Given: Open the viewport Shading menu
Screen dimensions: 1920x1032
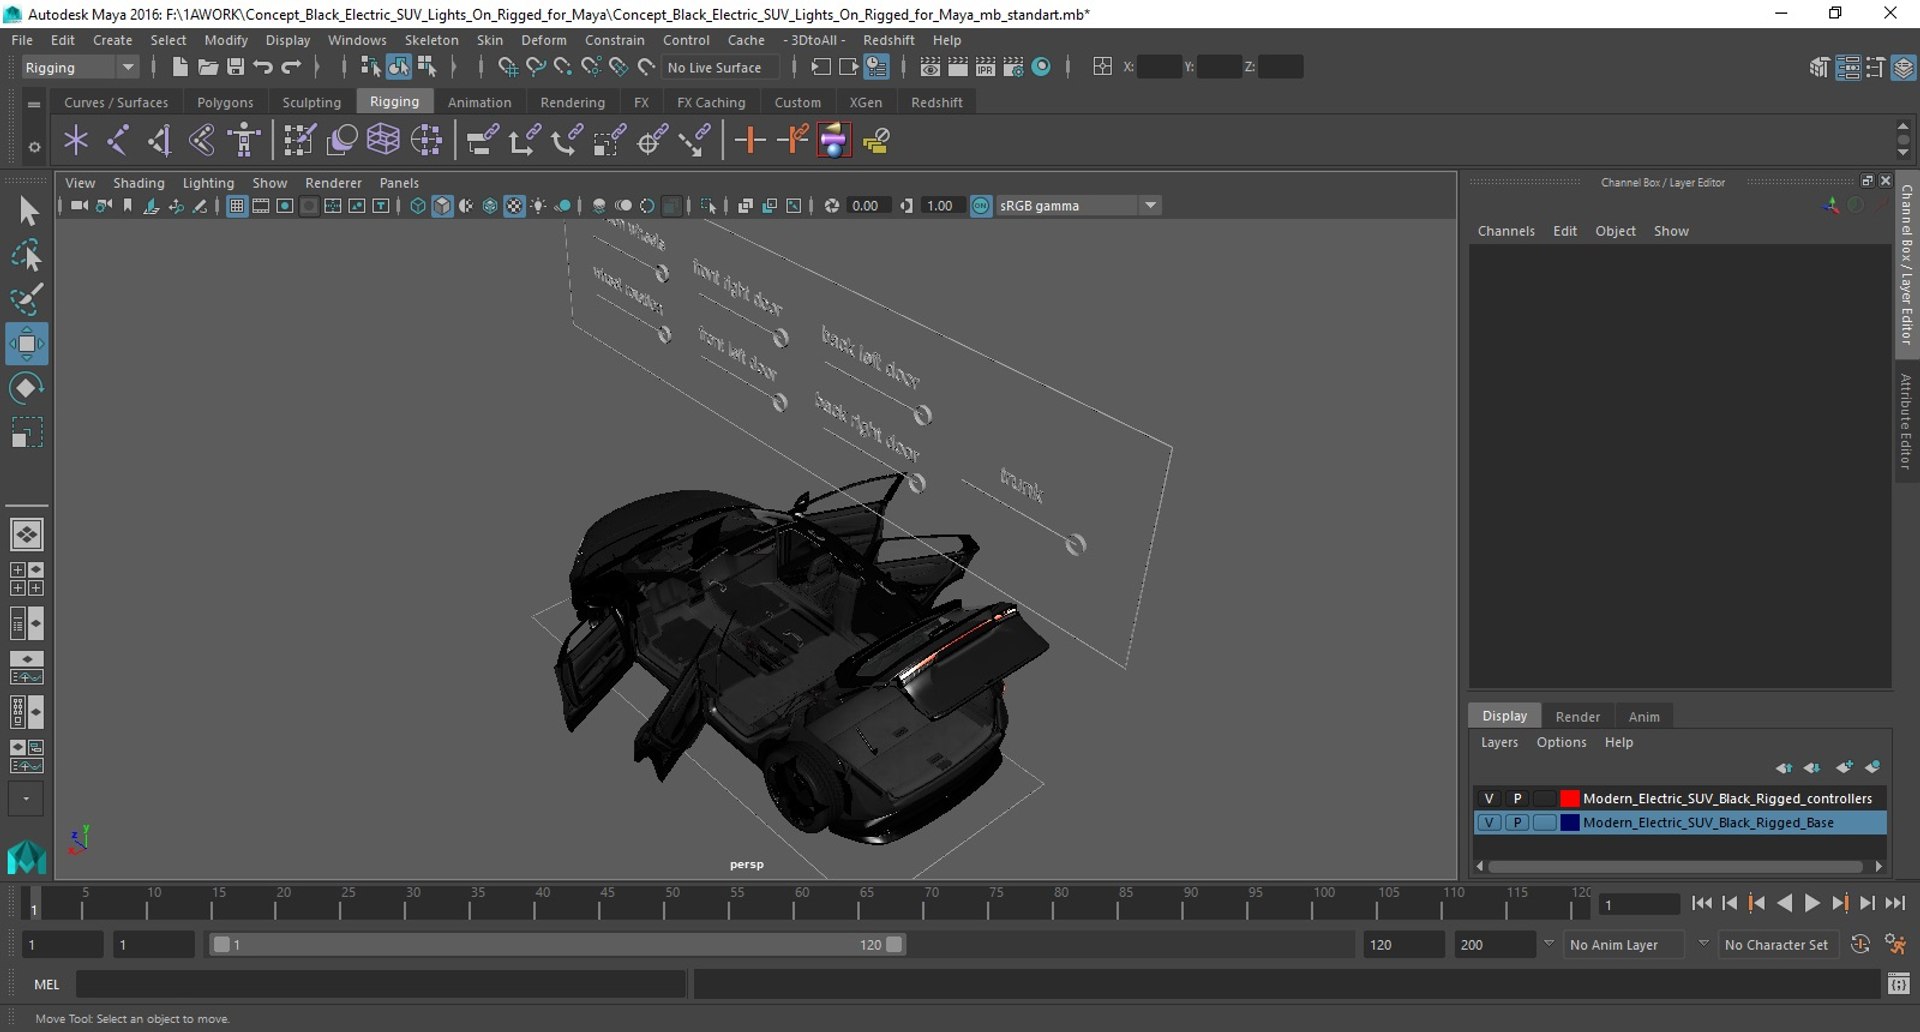Looking at the screenshot, I should coord(138,183).
